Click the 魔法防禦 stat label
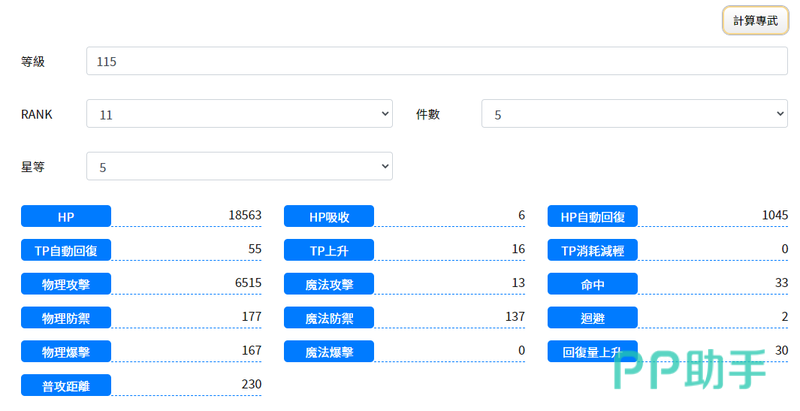Screen dimensions: 800x411 click(x=329, y=318)
